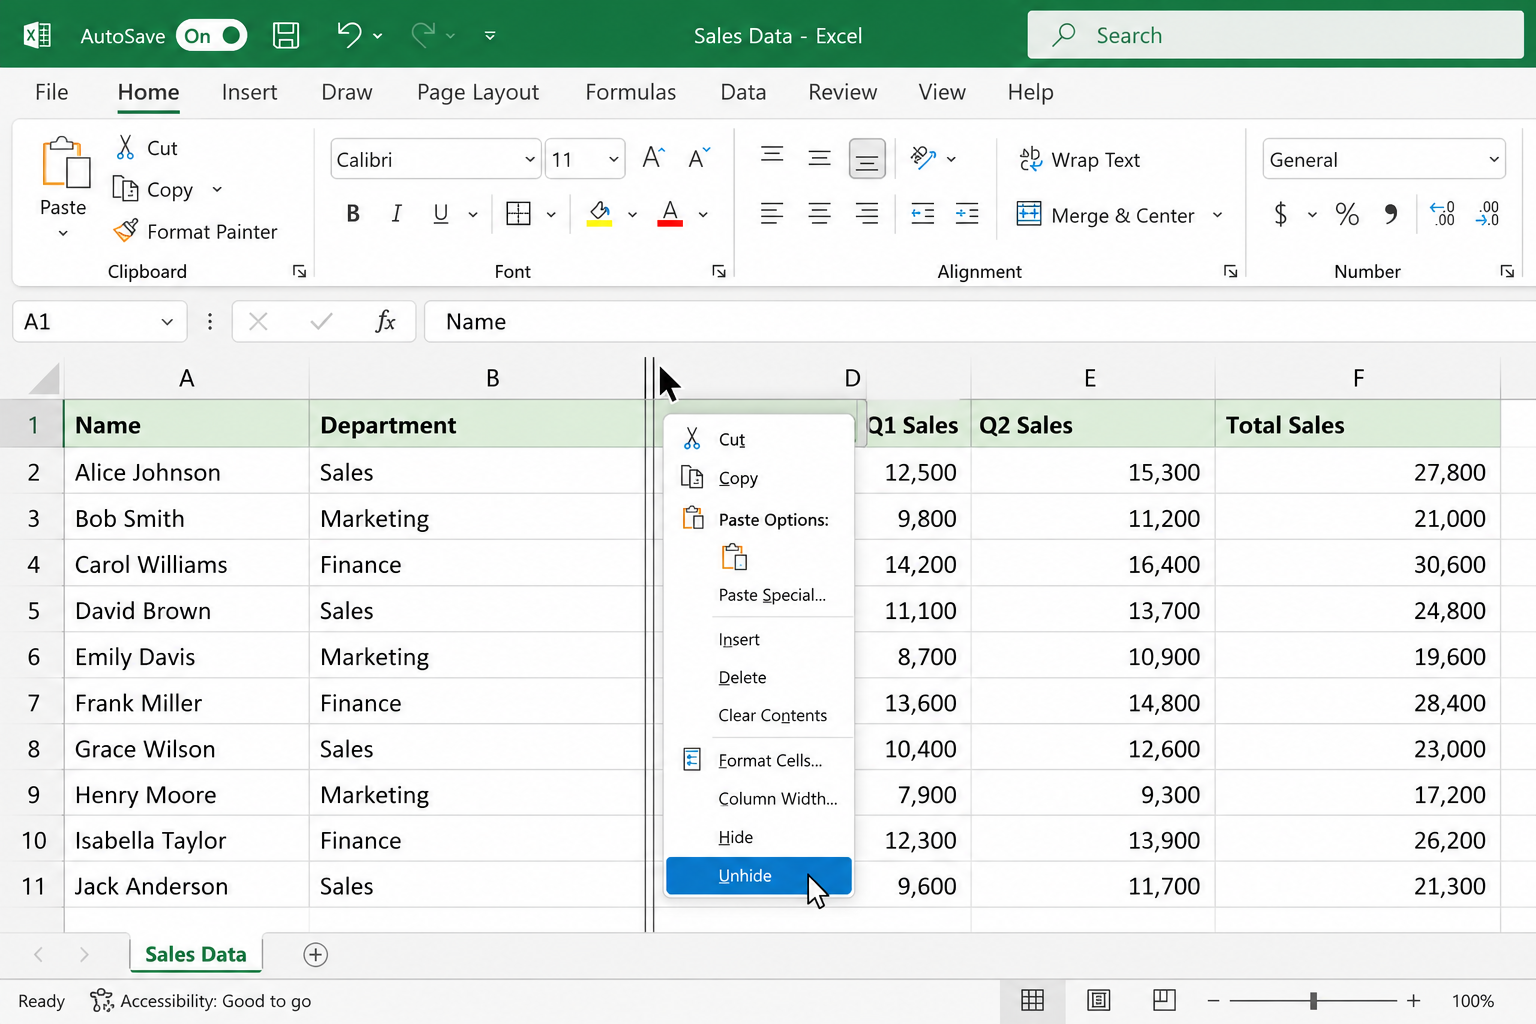
Task: Switch to Page Layout view in status bar
Action: pos(1098,1000)
